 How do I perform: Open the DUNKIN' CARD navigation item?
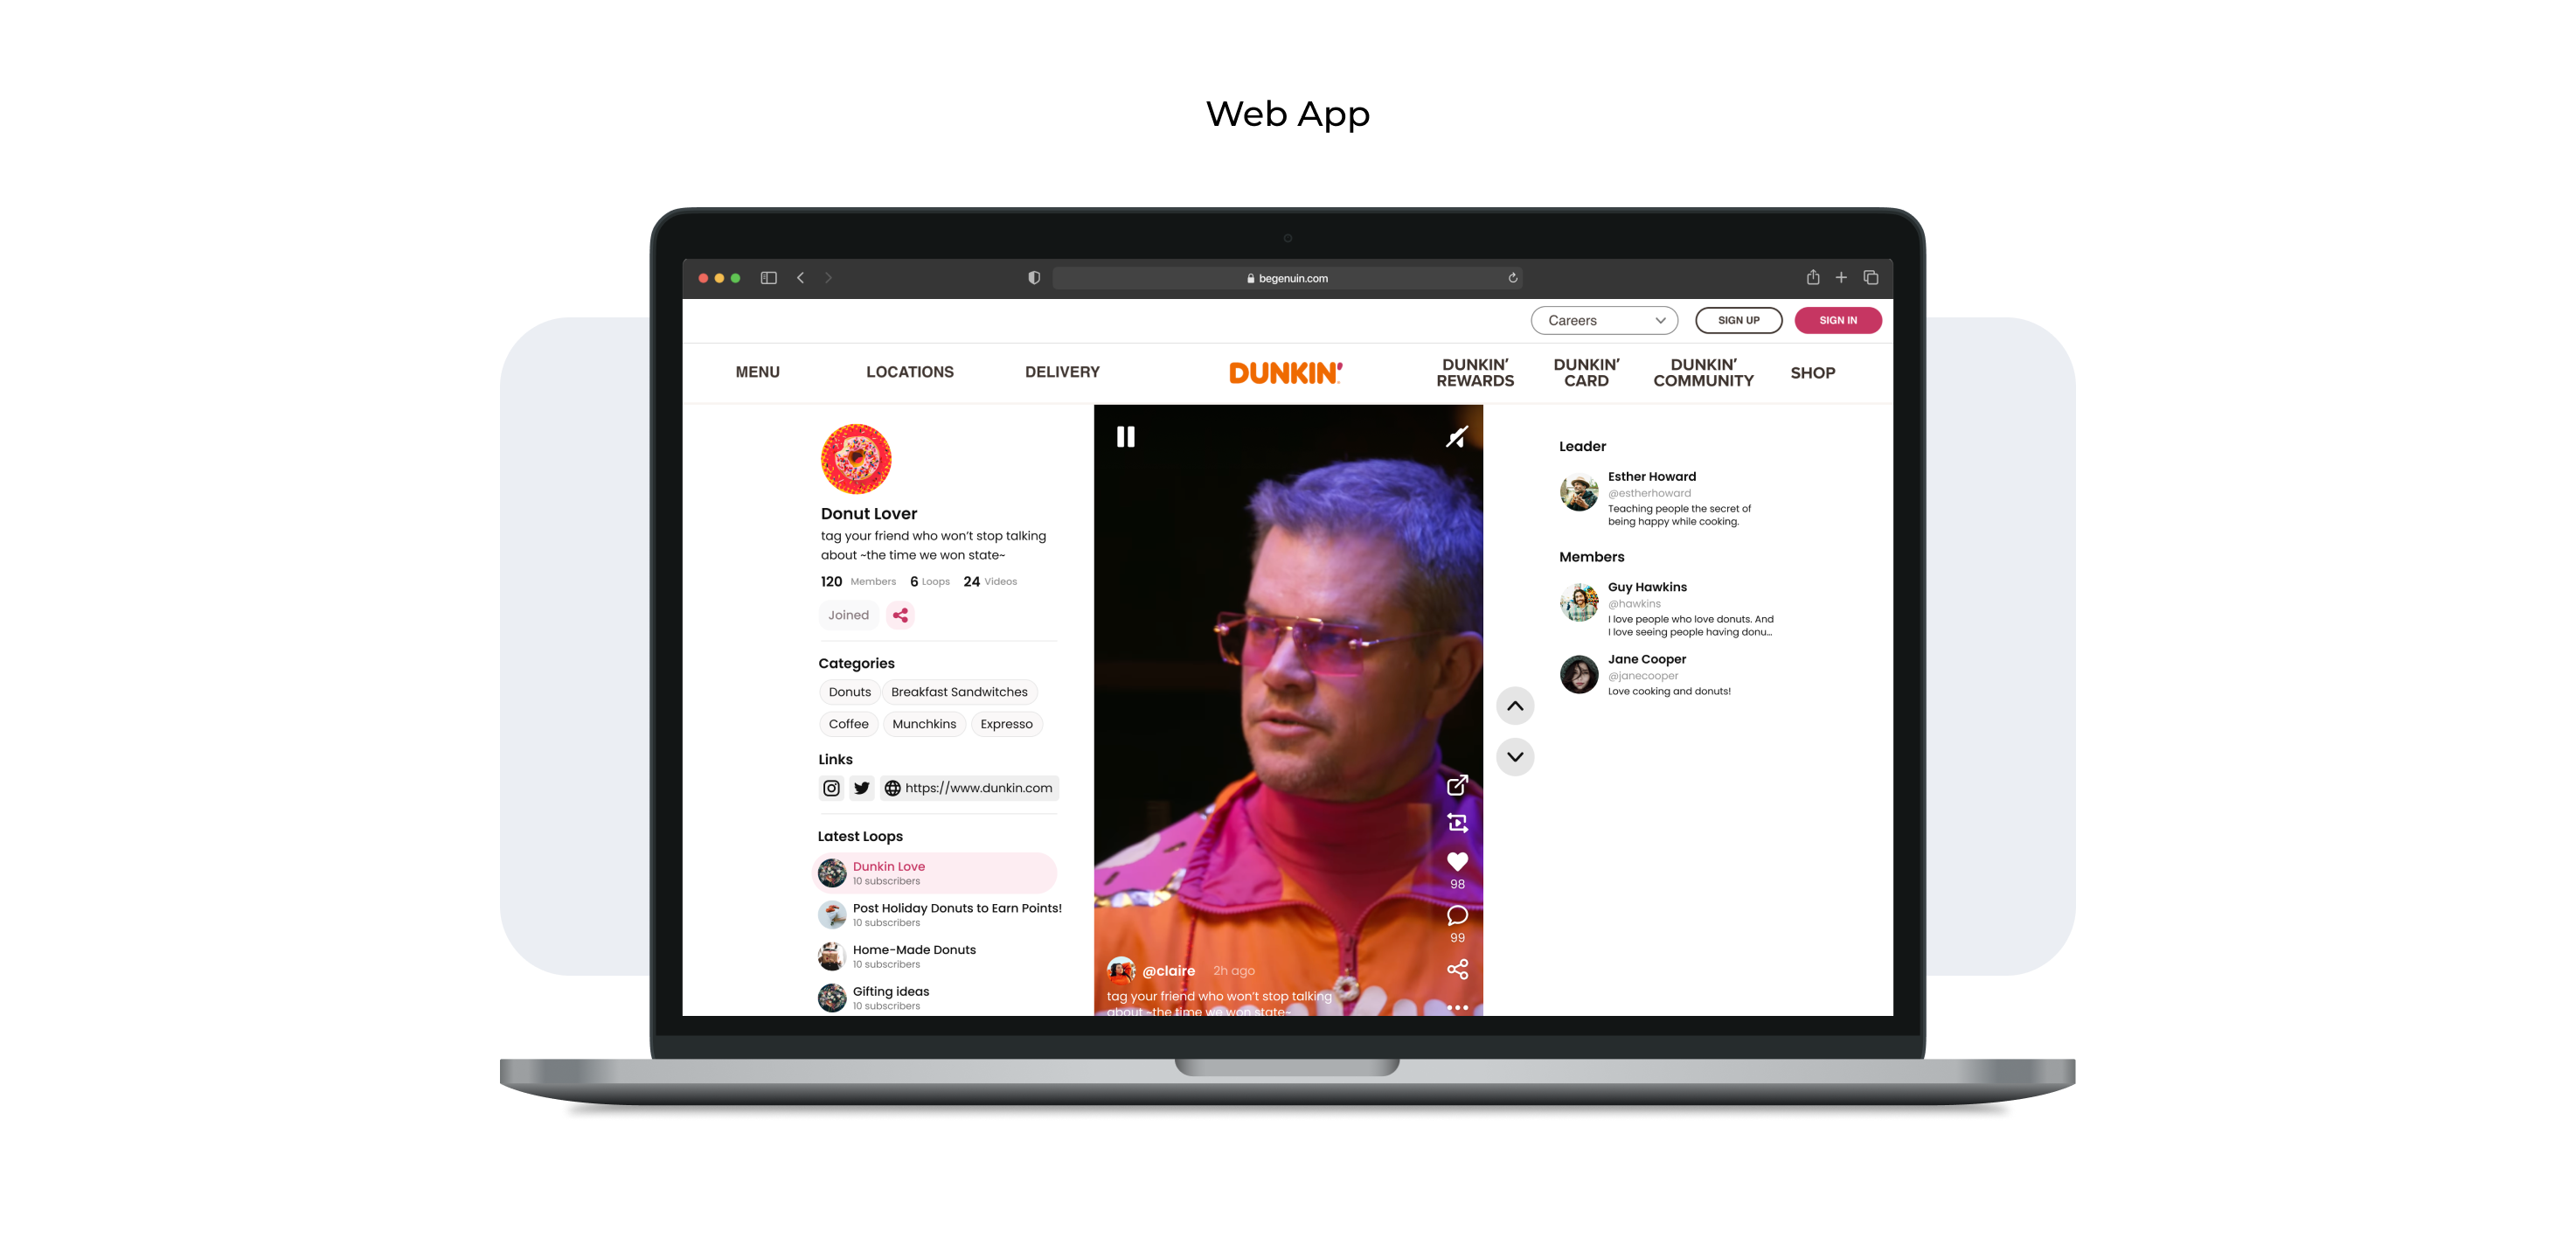click(x=1586, y=373)
